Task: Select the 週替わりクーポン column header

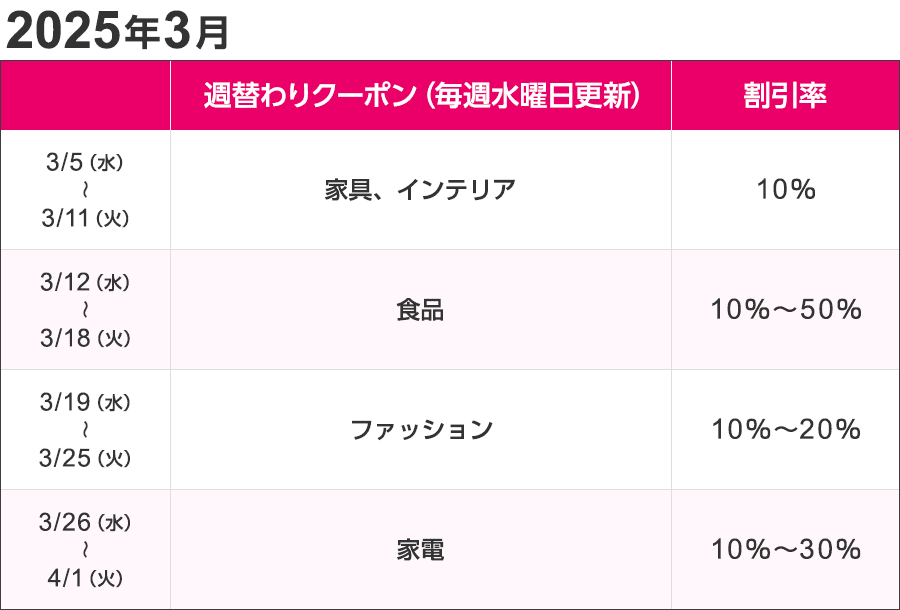Action: 421,96
